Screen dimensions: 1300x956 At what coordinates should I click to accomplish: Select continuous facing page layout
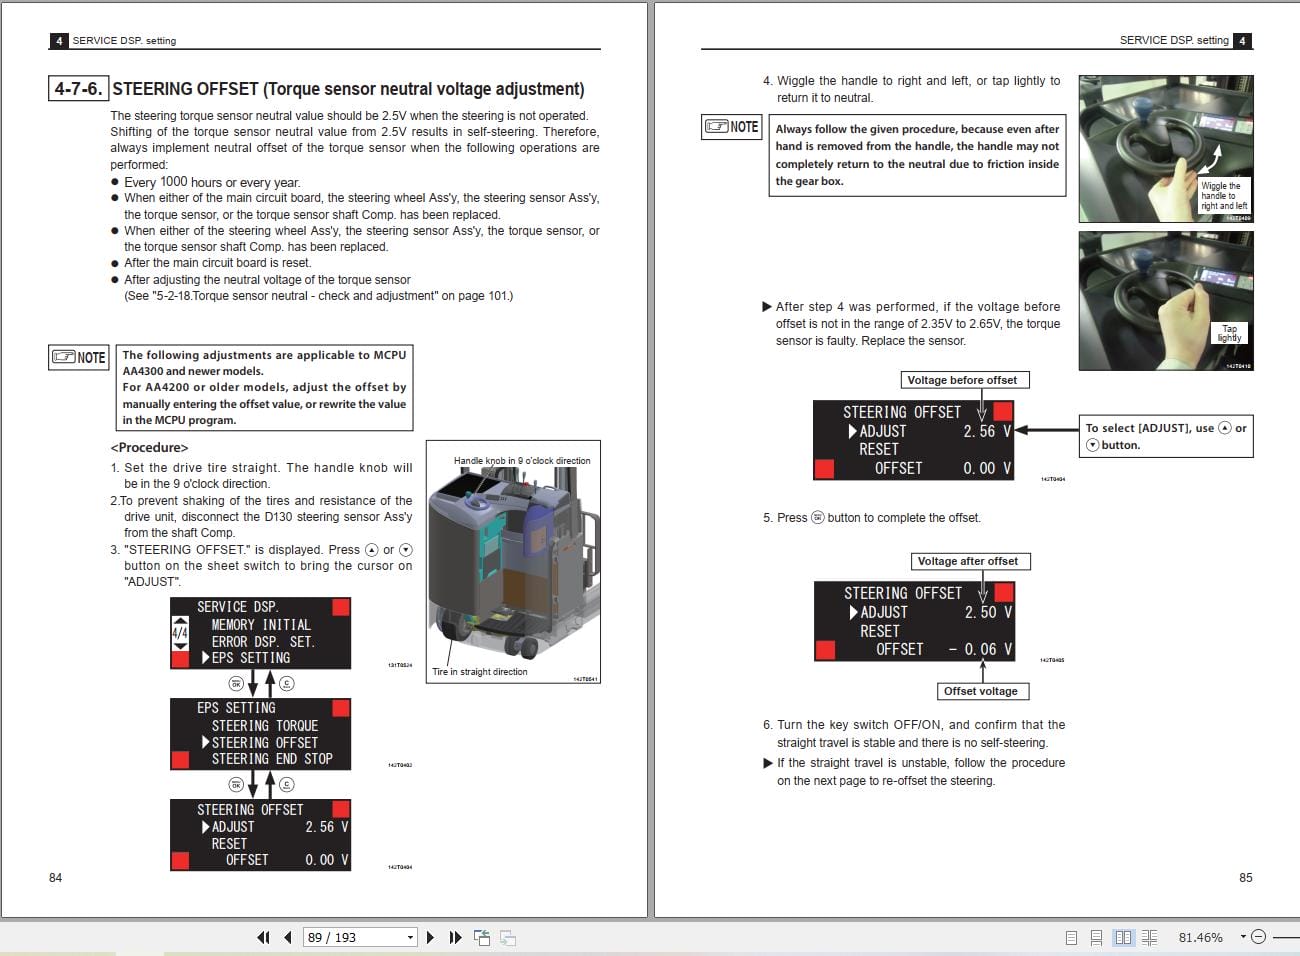click(x=1149, y=937)
